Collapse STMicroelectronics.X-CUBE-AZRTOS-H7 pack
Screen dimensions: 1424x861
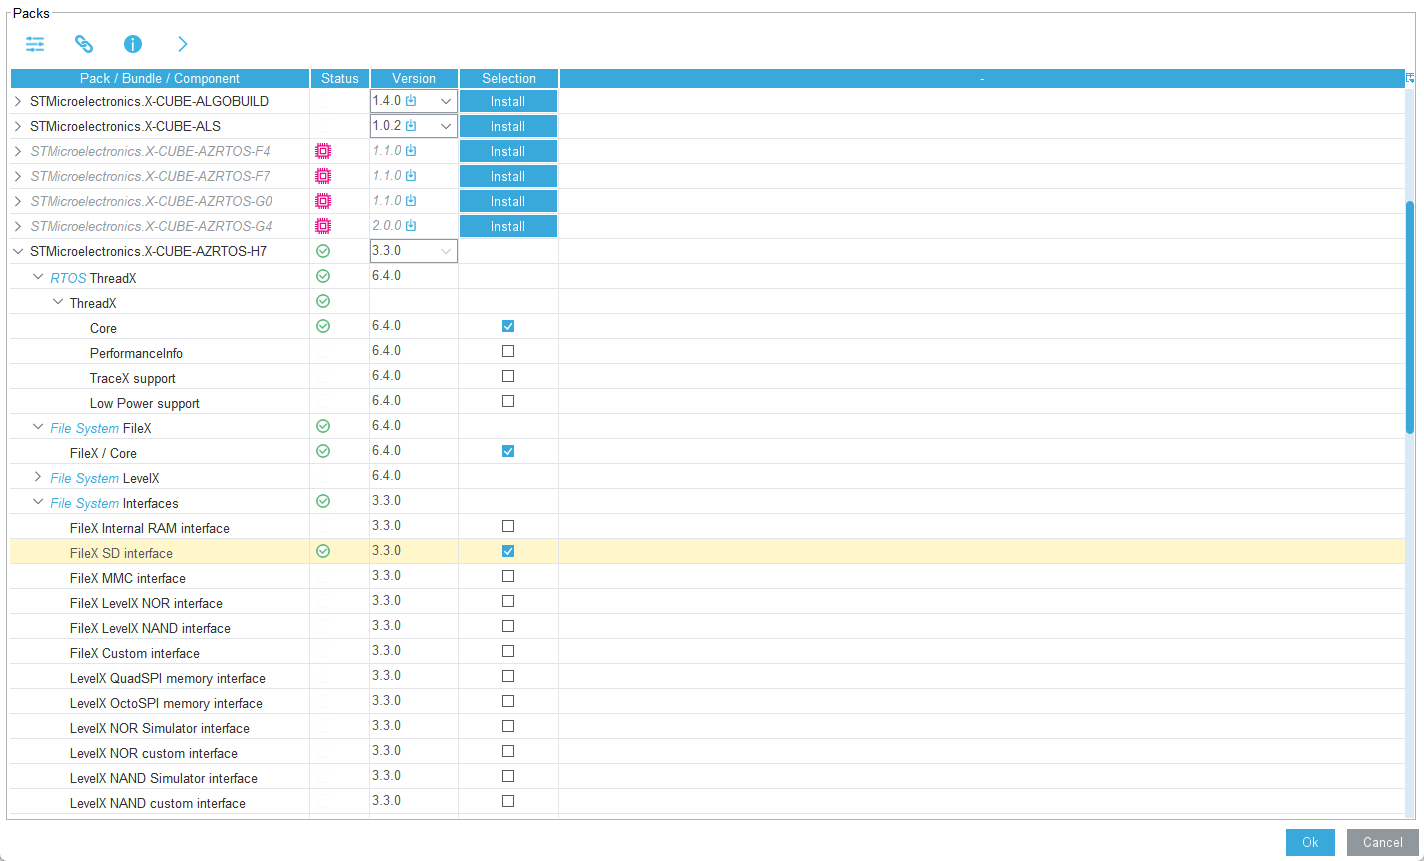17,251
